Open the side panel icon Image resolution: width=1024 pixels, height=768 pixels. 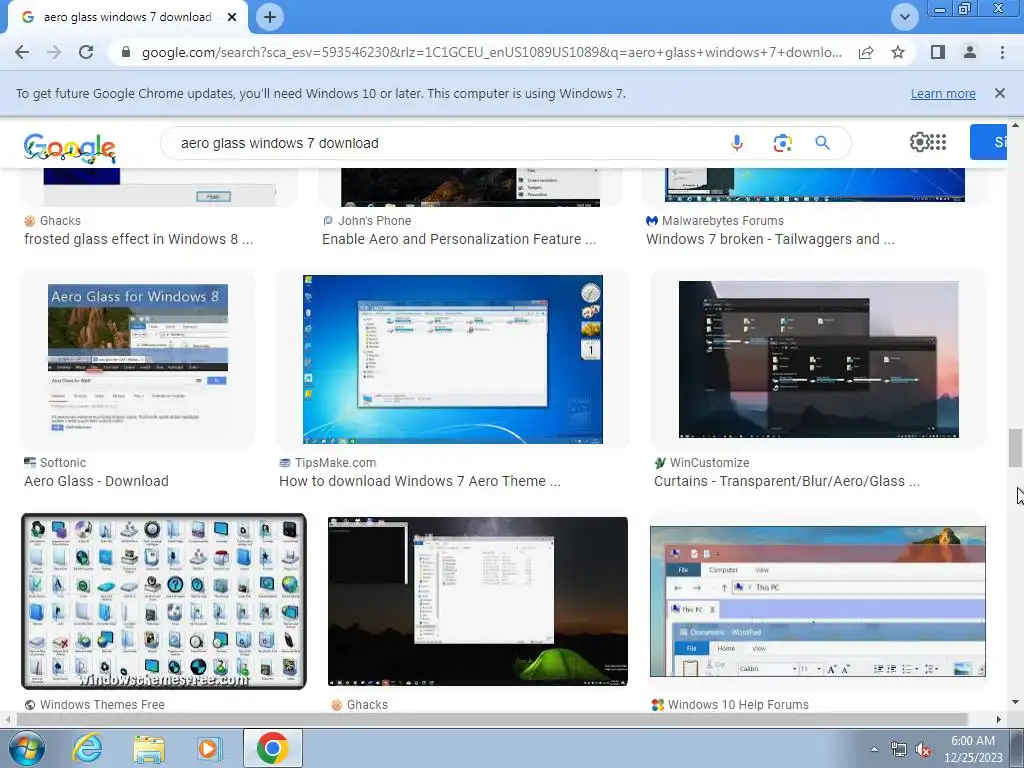(938, 52)
